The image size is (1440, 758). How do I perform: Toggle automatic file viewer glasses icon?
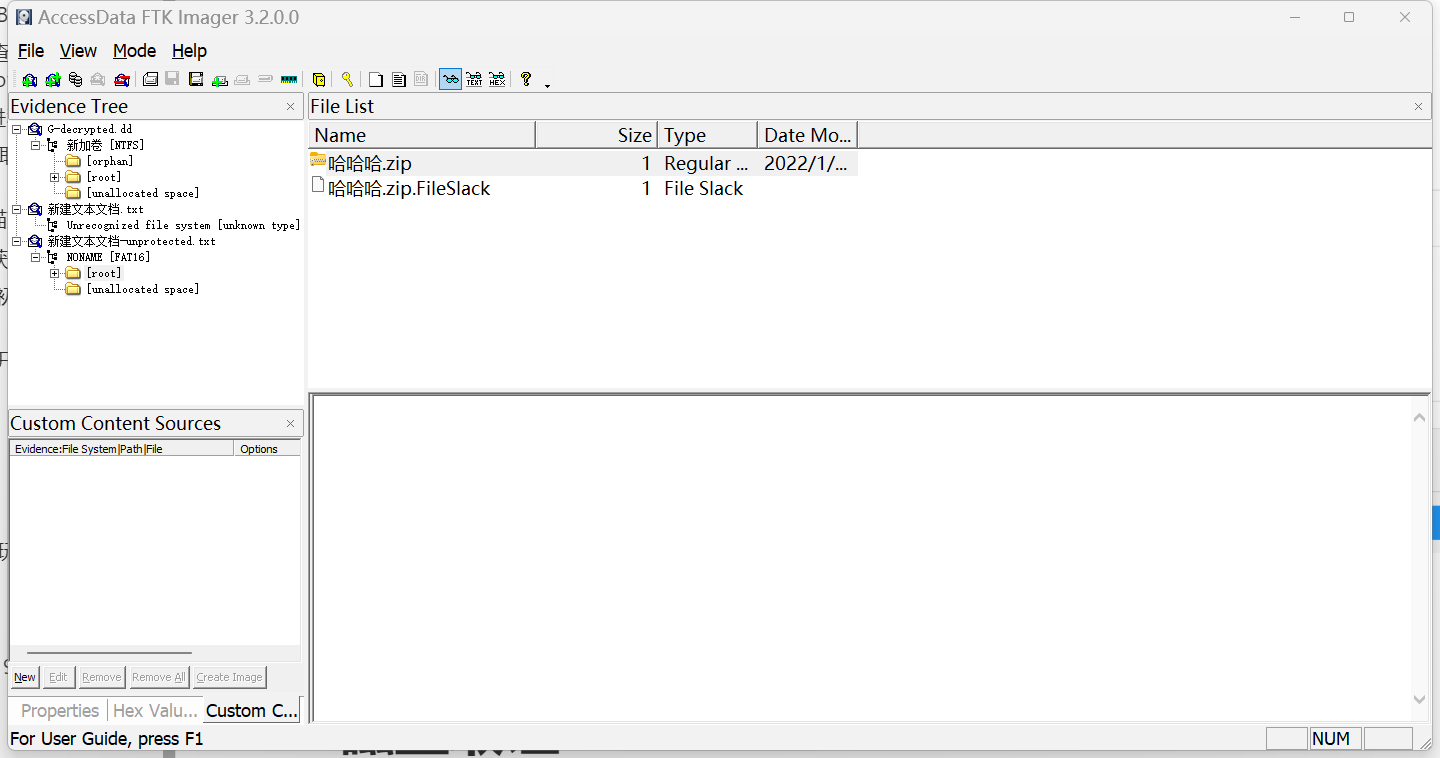[451, 80]
